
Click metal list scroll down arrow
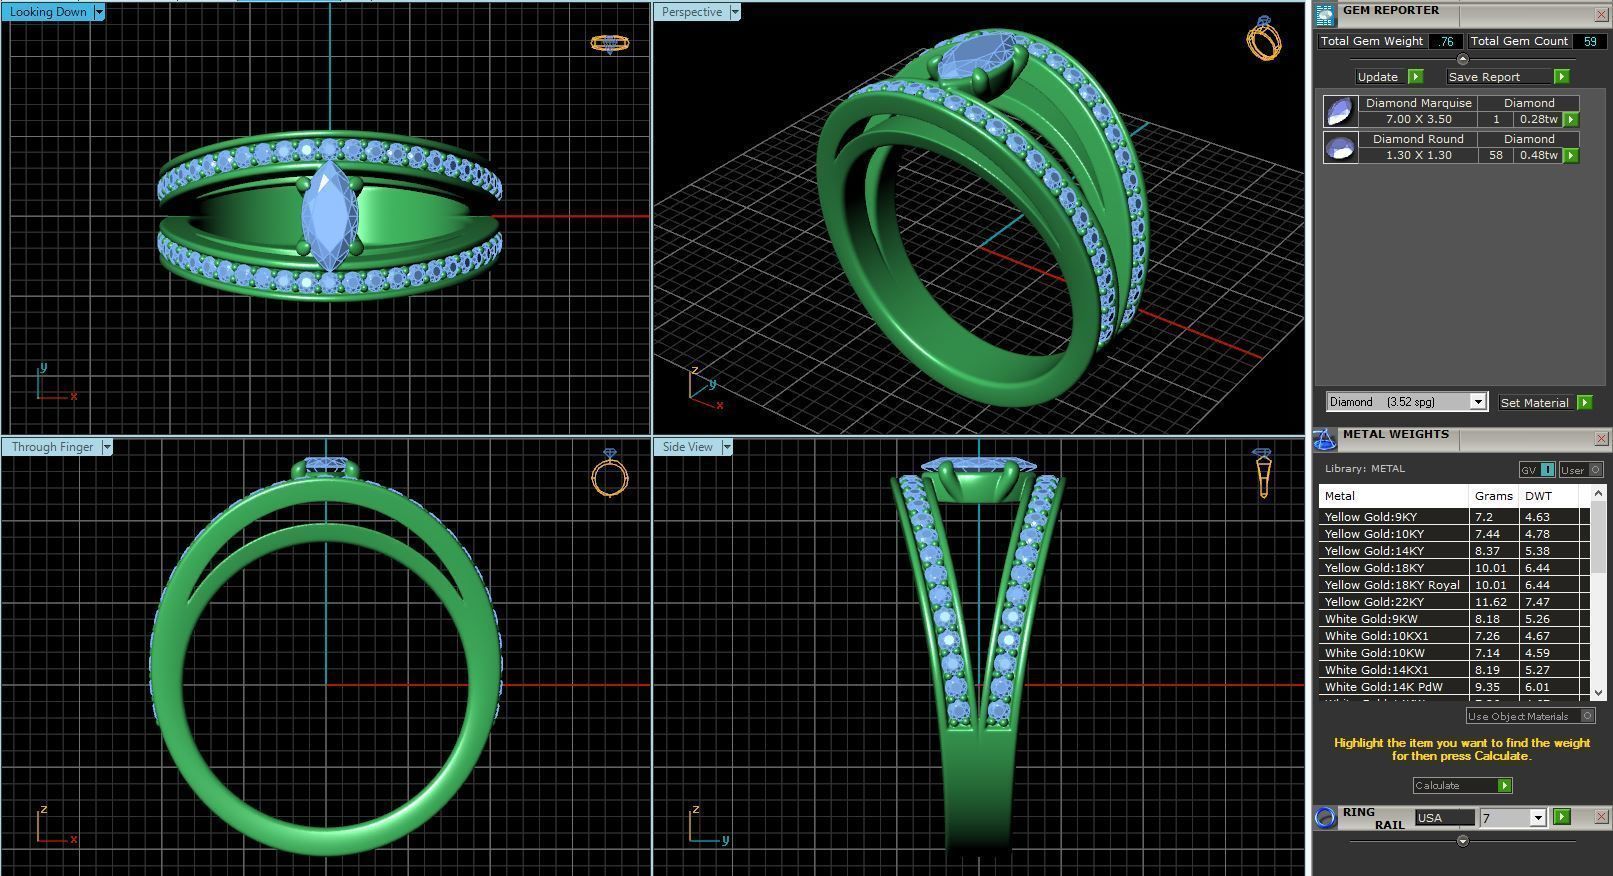coord(1598,692)
